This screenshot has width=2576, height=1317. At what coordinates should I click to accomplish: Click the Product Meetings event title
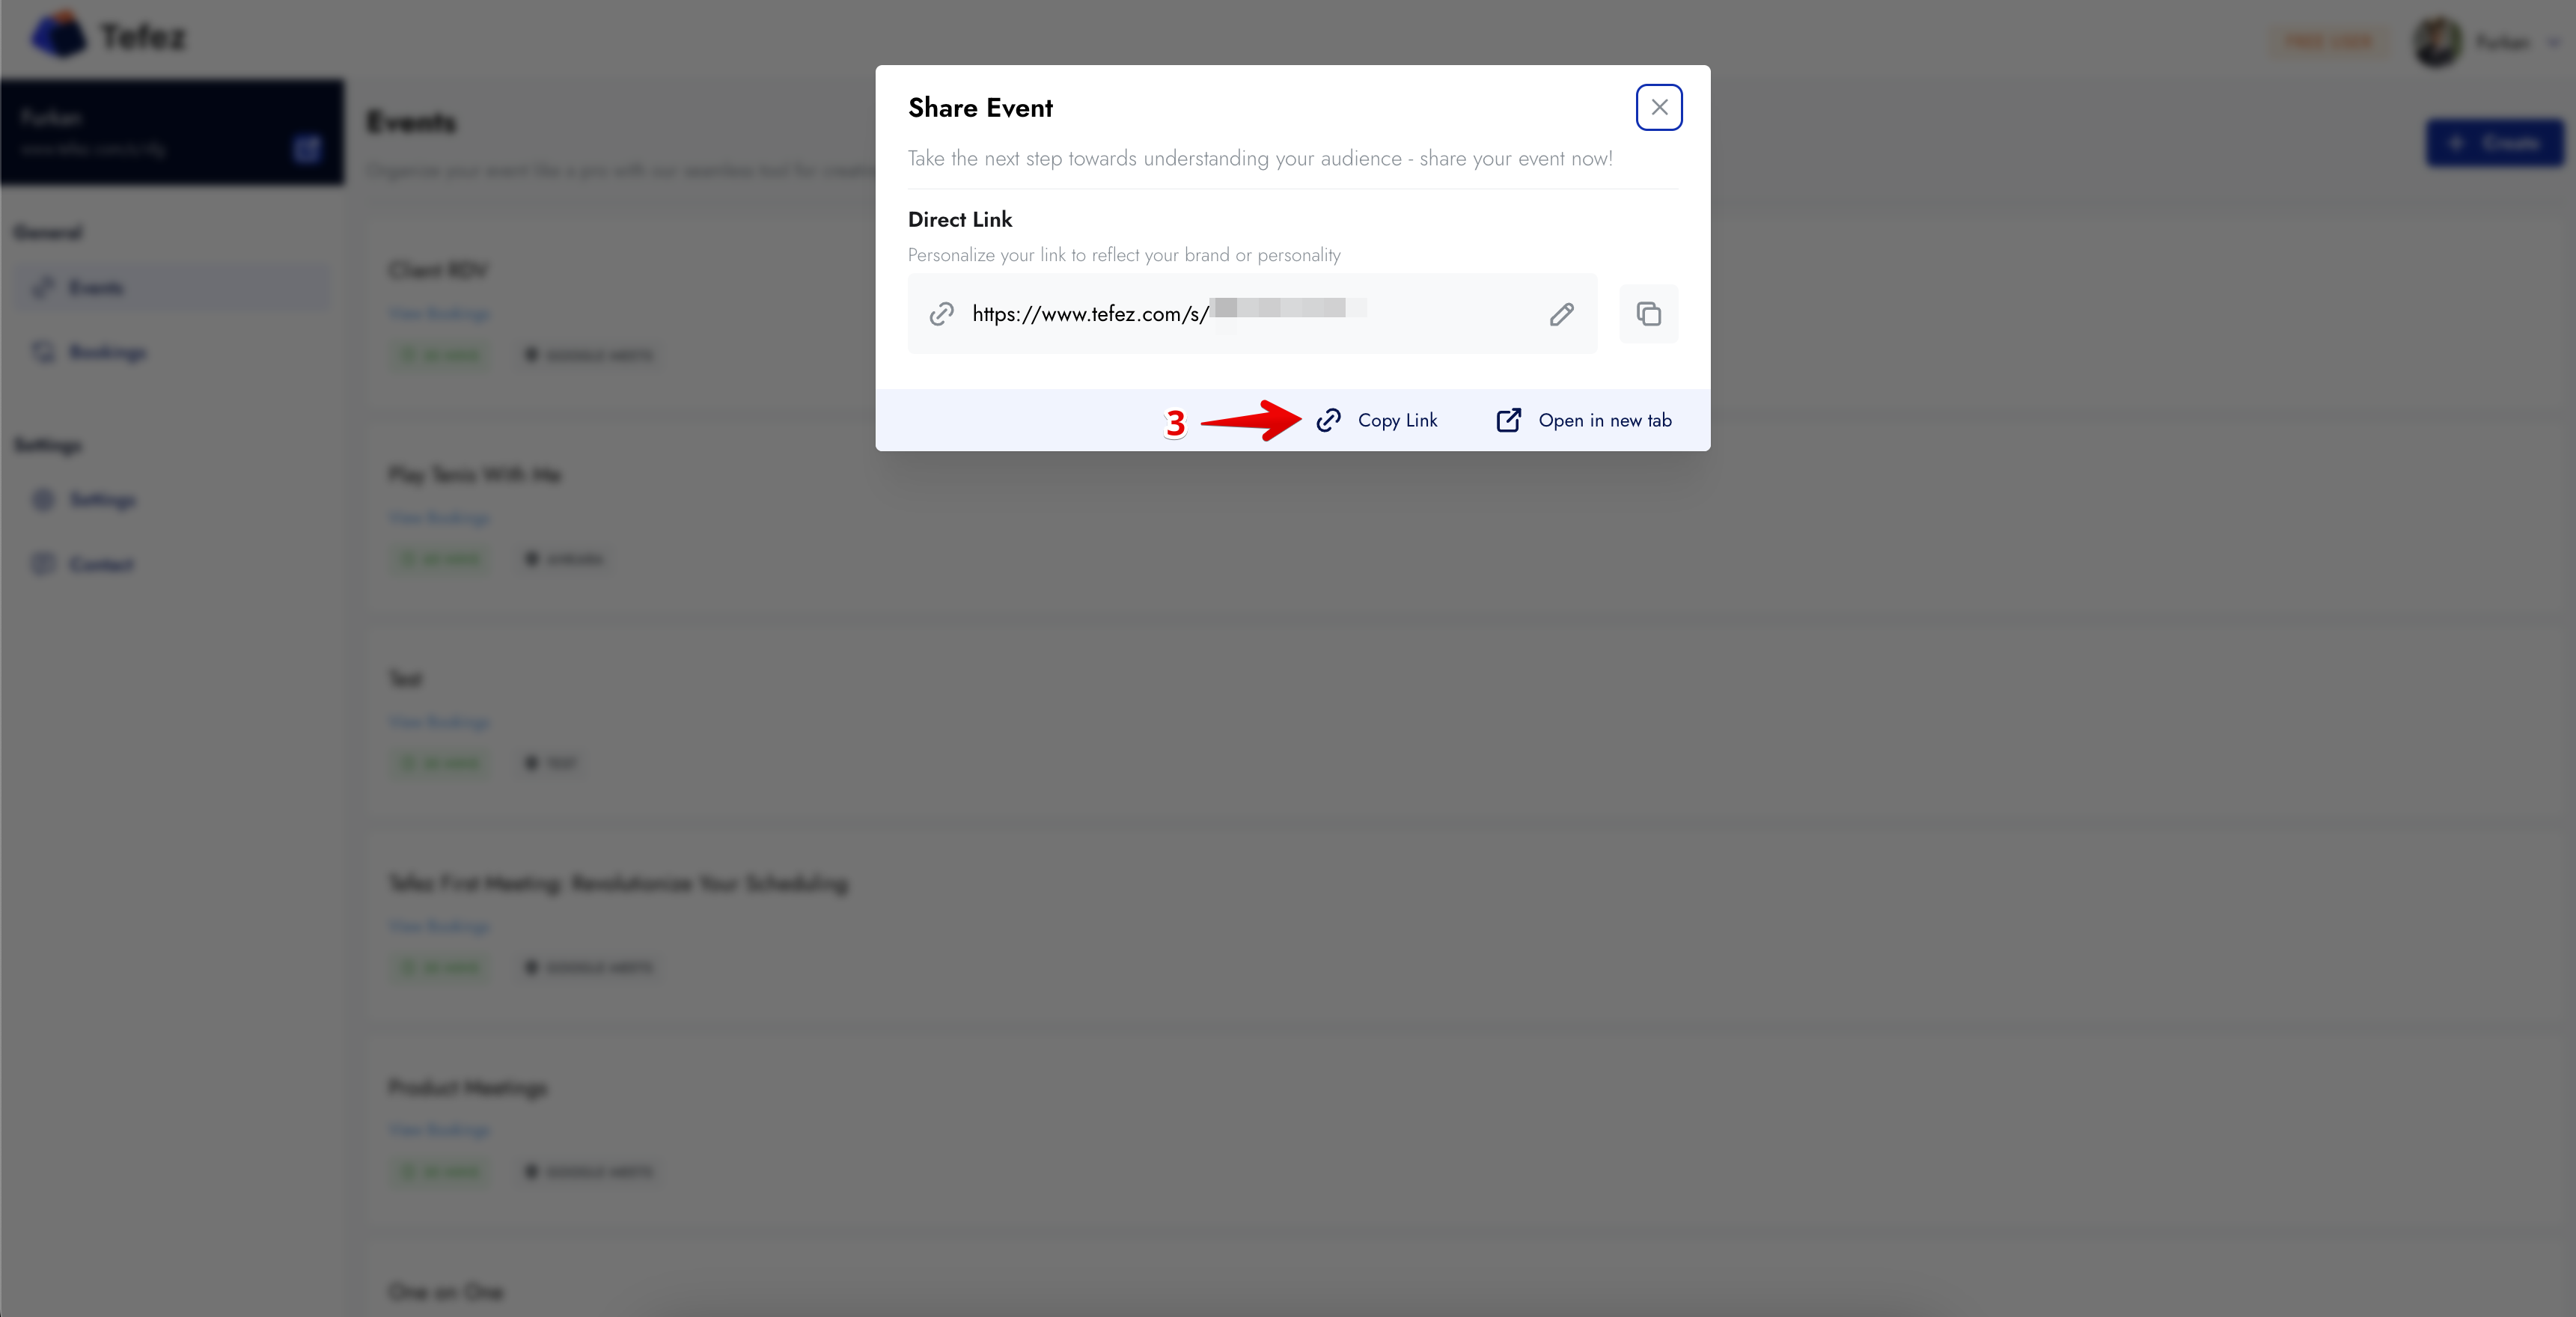coord(468,1087)
